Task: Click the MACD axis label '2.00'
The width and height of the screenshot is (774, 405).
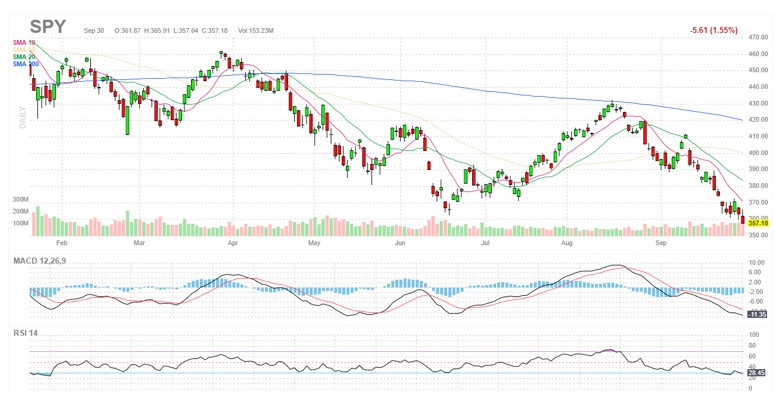Action: (757, 282)
